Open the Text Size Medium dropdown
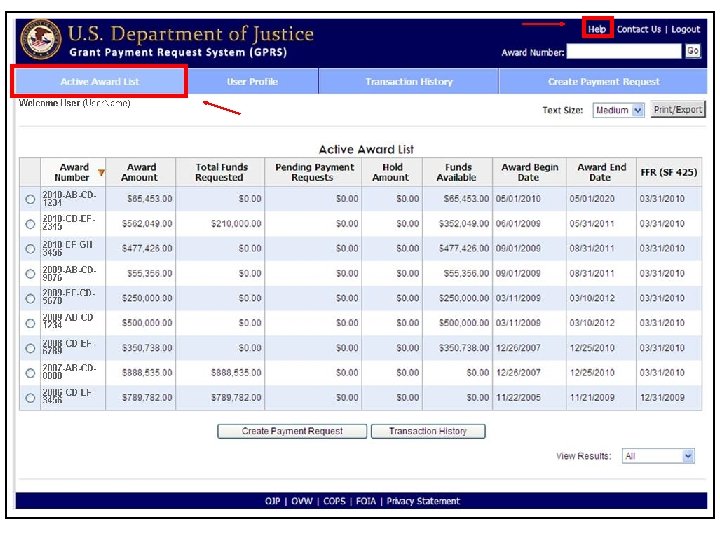720x540 pixels. pyautogui.click(x=619, y=110)
